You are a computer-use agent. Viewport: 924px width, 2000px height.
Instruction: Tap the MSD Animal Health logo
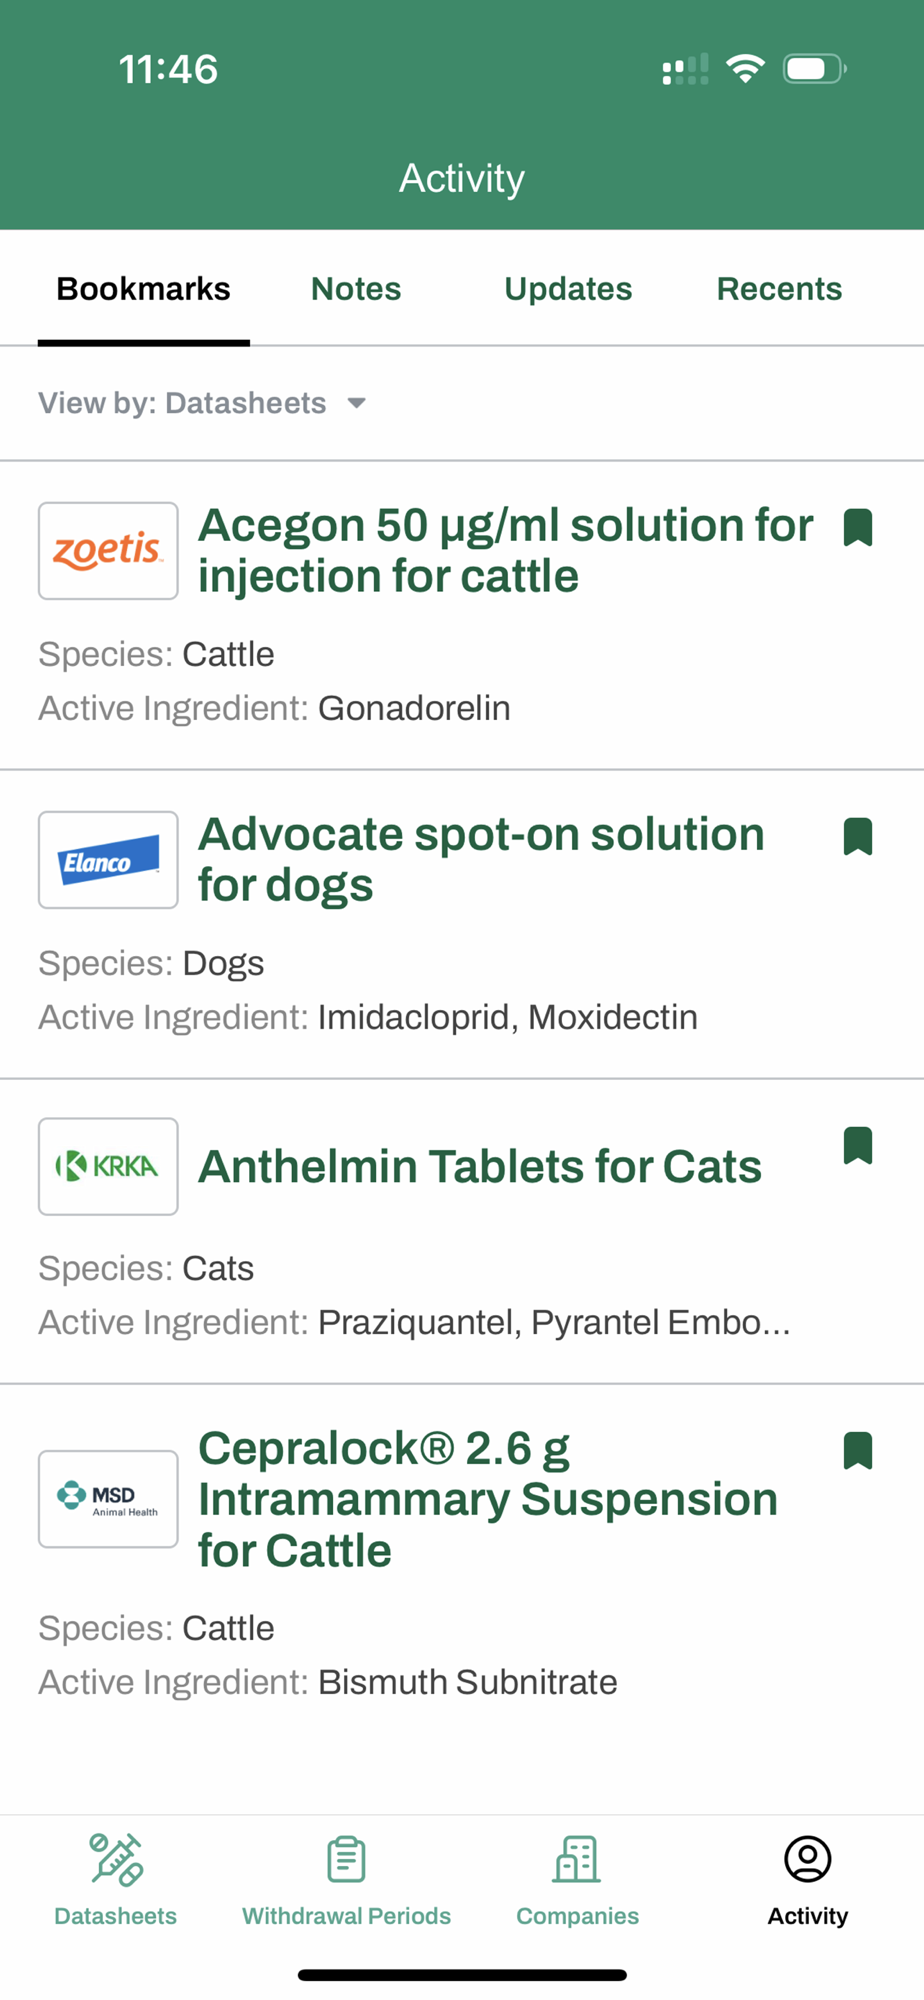(108, 1499)
